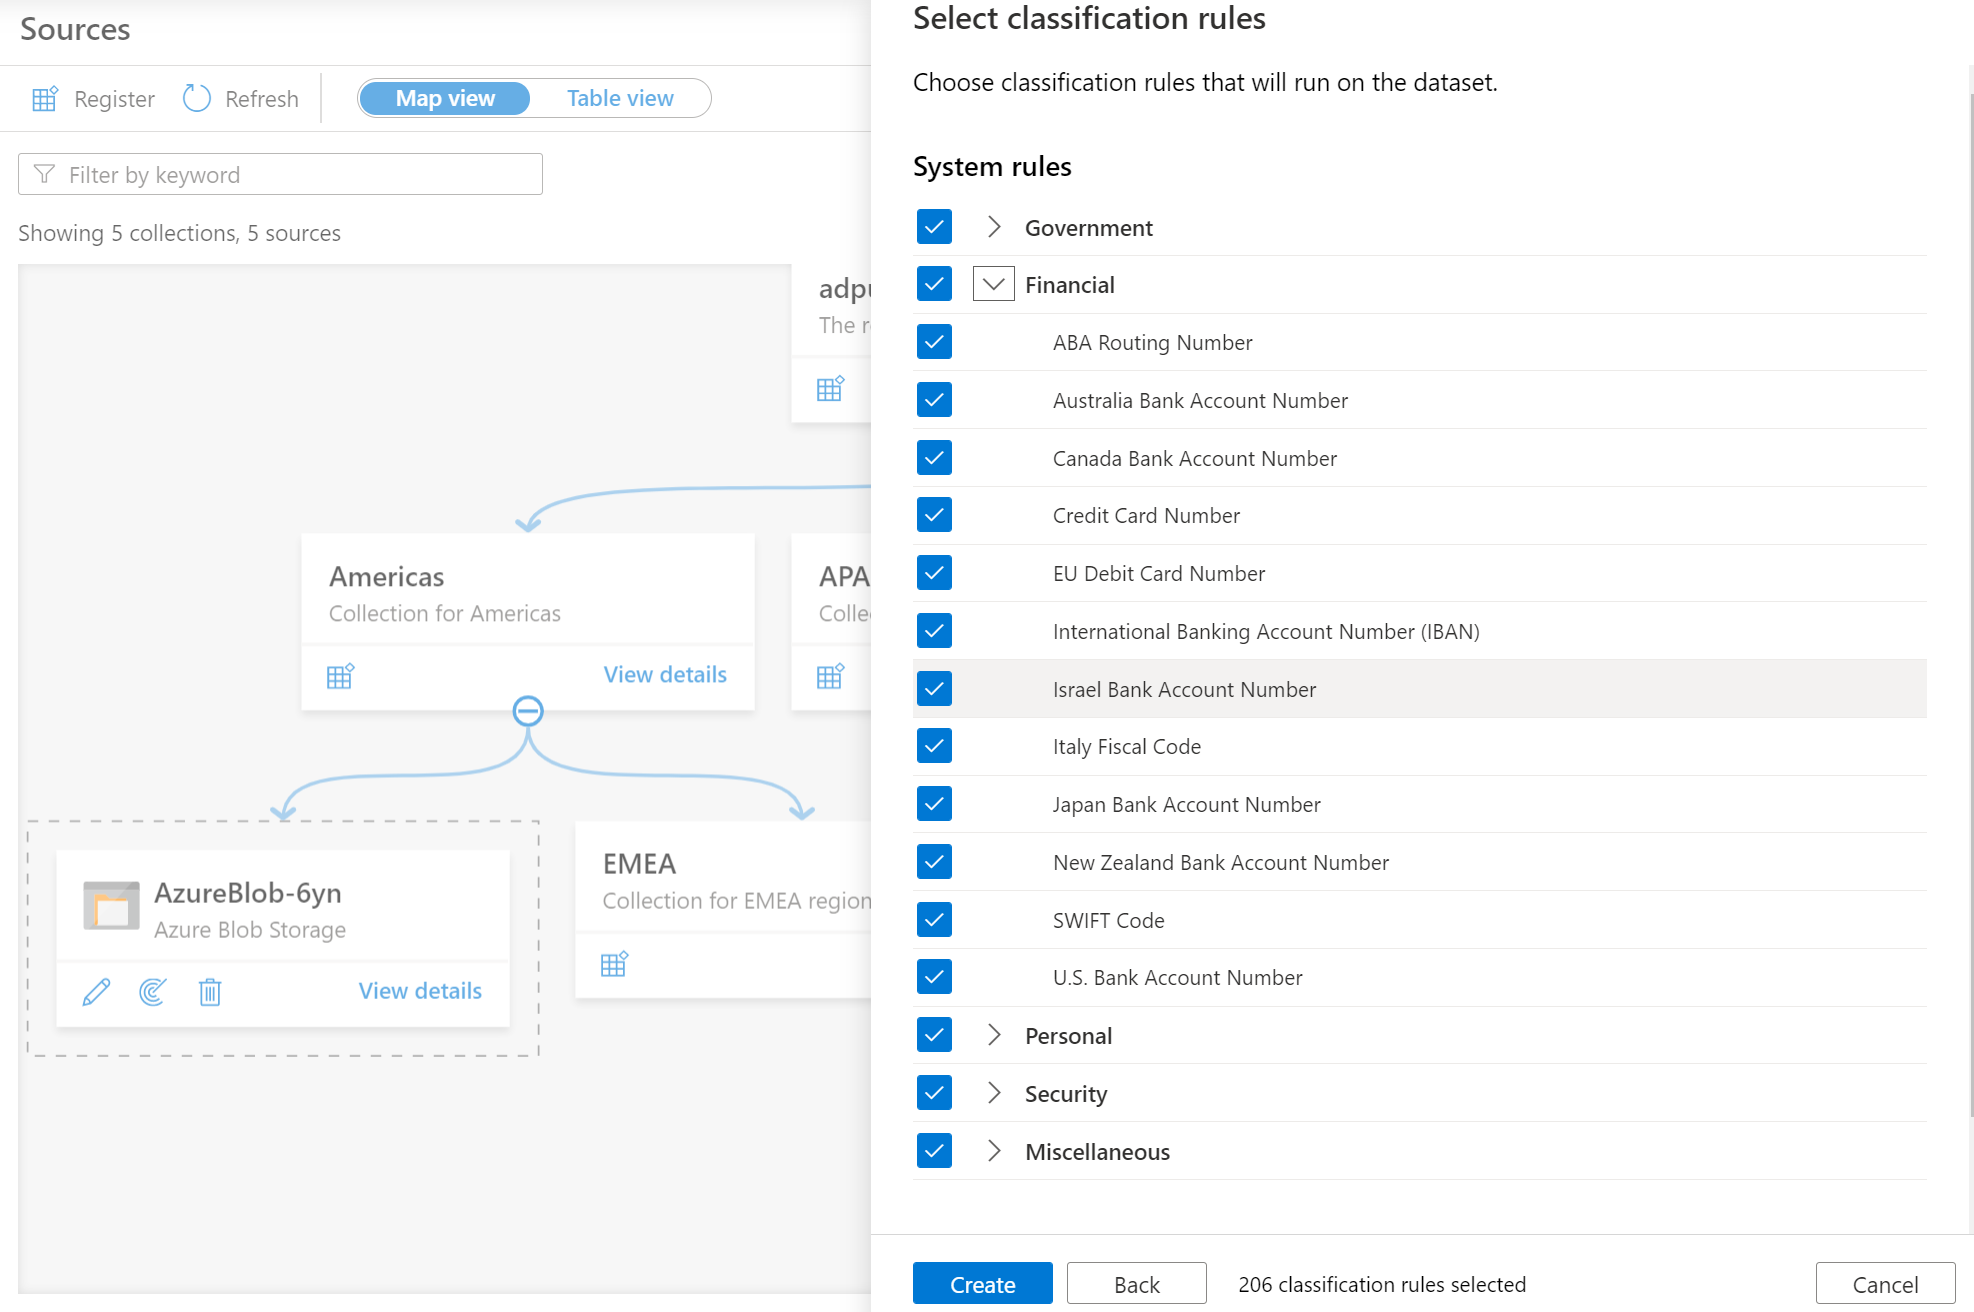Toggle off the SWIFT Code classification rule
The width and height of the screenshot is (1974, 1312).
933,920
